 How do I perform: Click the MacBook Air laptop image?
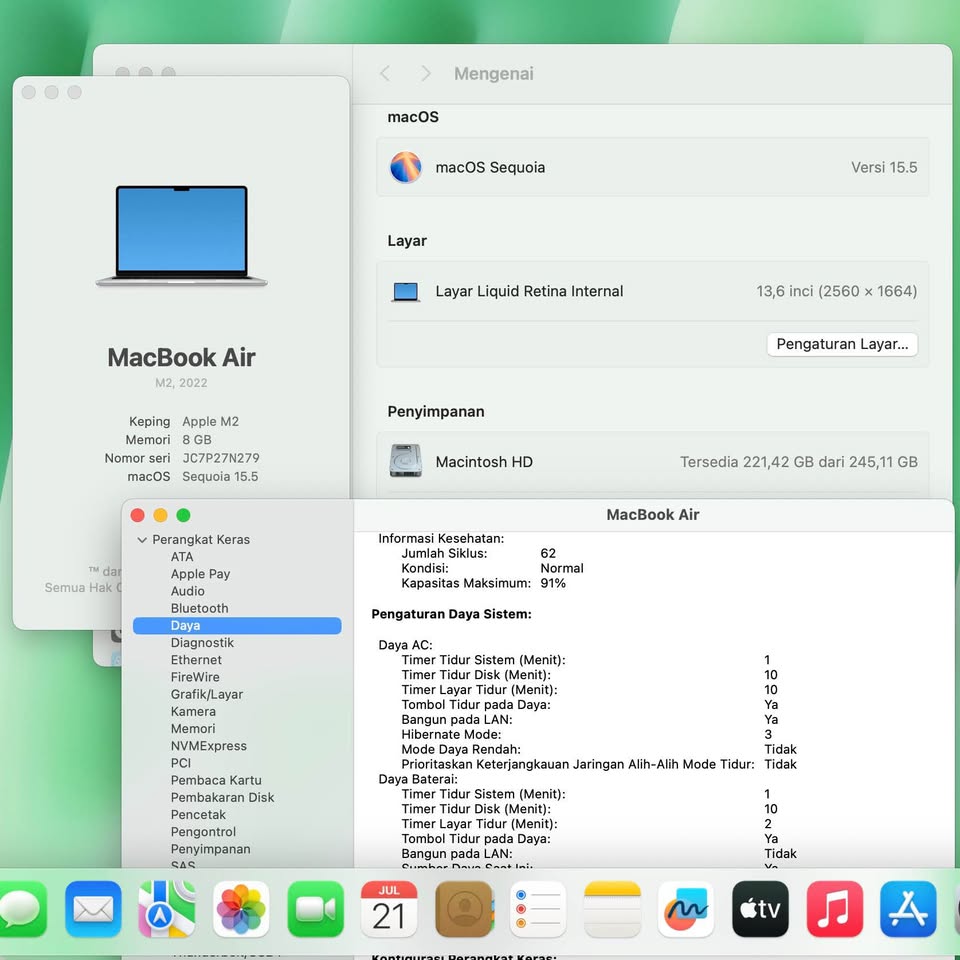[181, 236]
